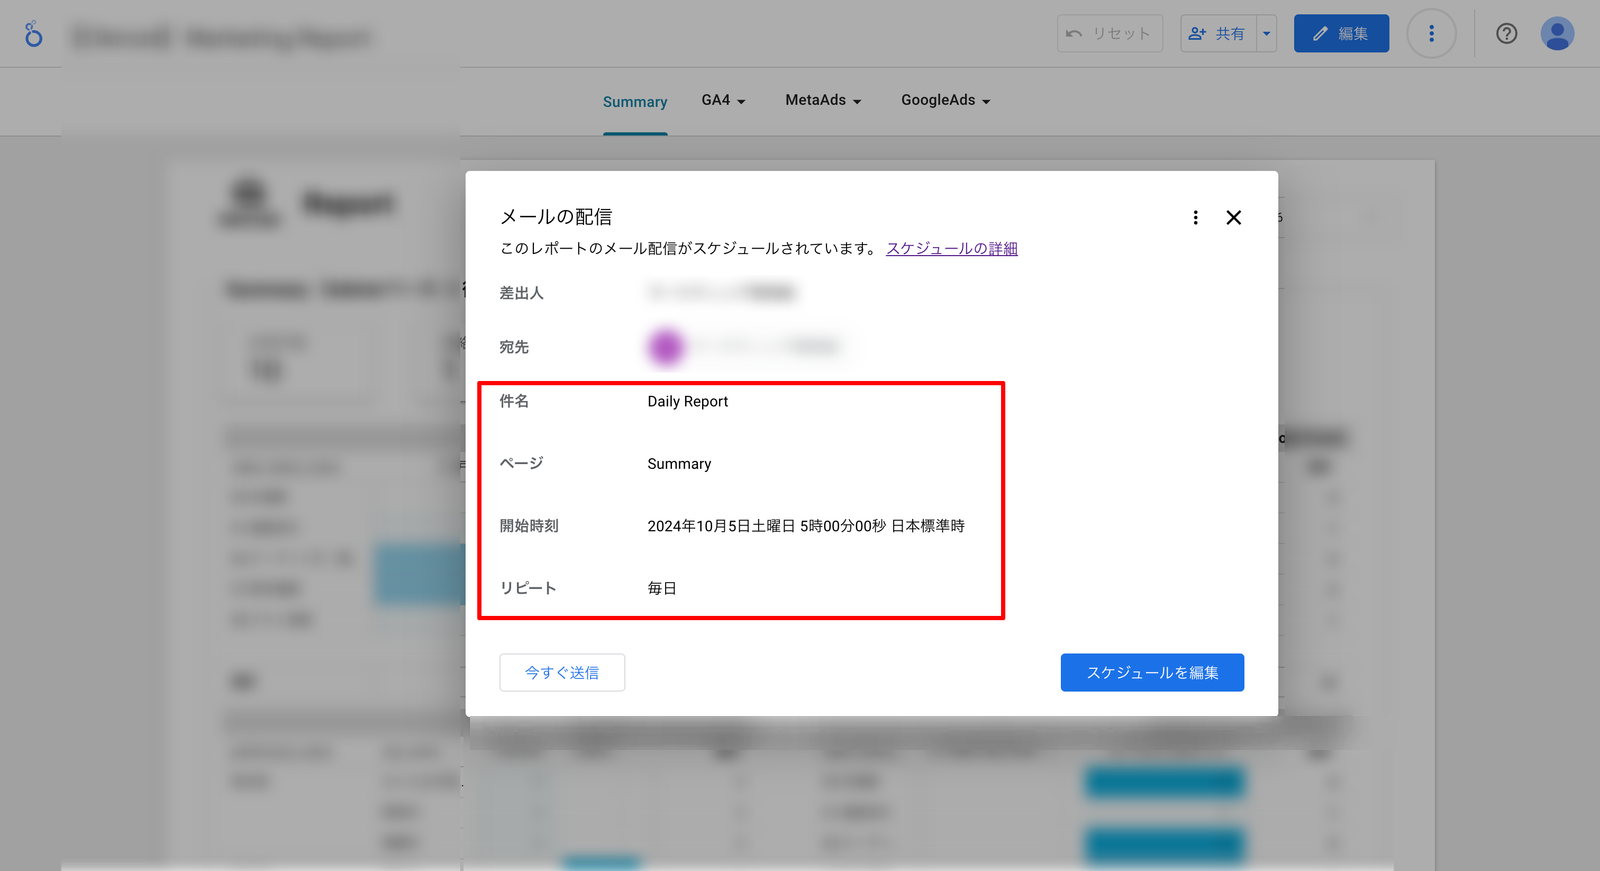Click the 毎日 repeat value
This screenshot has height=871, width=1600.
[662, 588]
